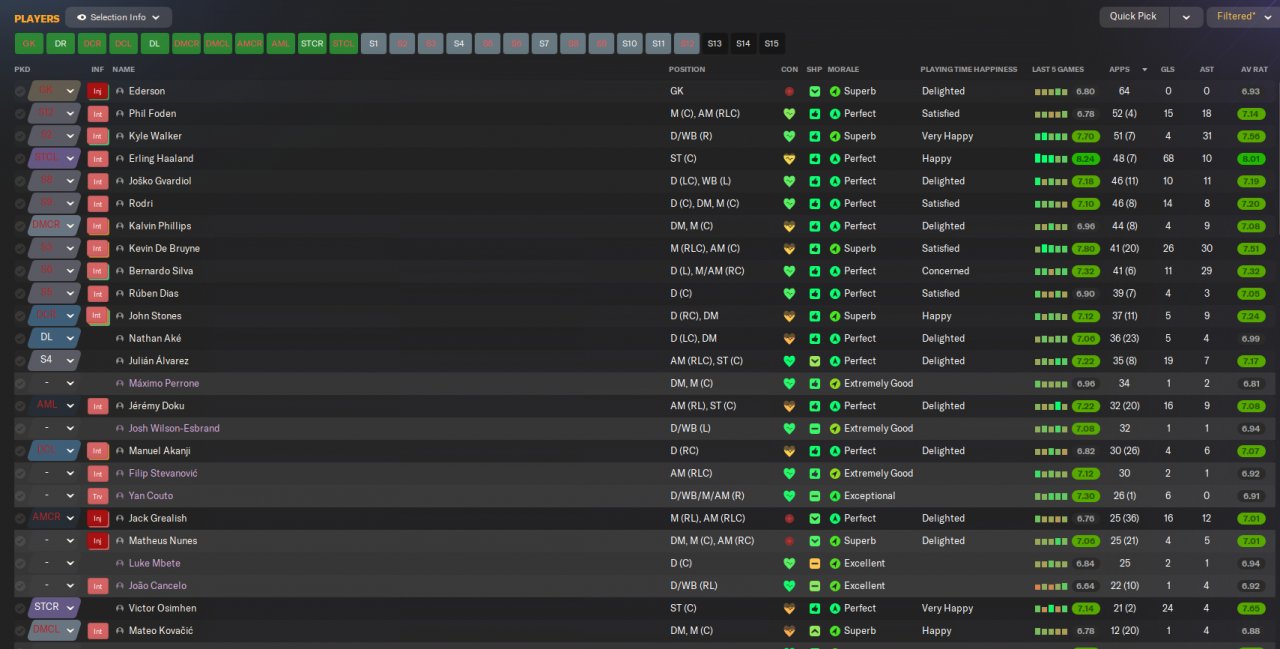The height and width of the screenshot is (649, 1280).
Task: Select the S7 substitute slot
Action: pos(544,44)
